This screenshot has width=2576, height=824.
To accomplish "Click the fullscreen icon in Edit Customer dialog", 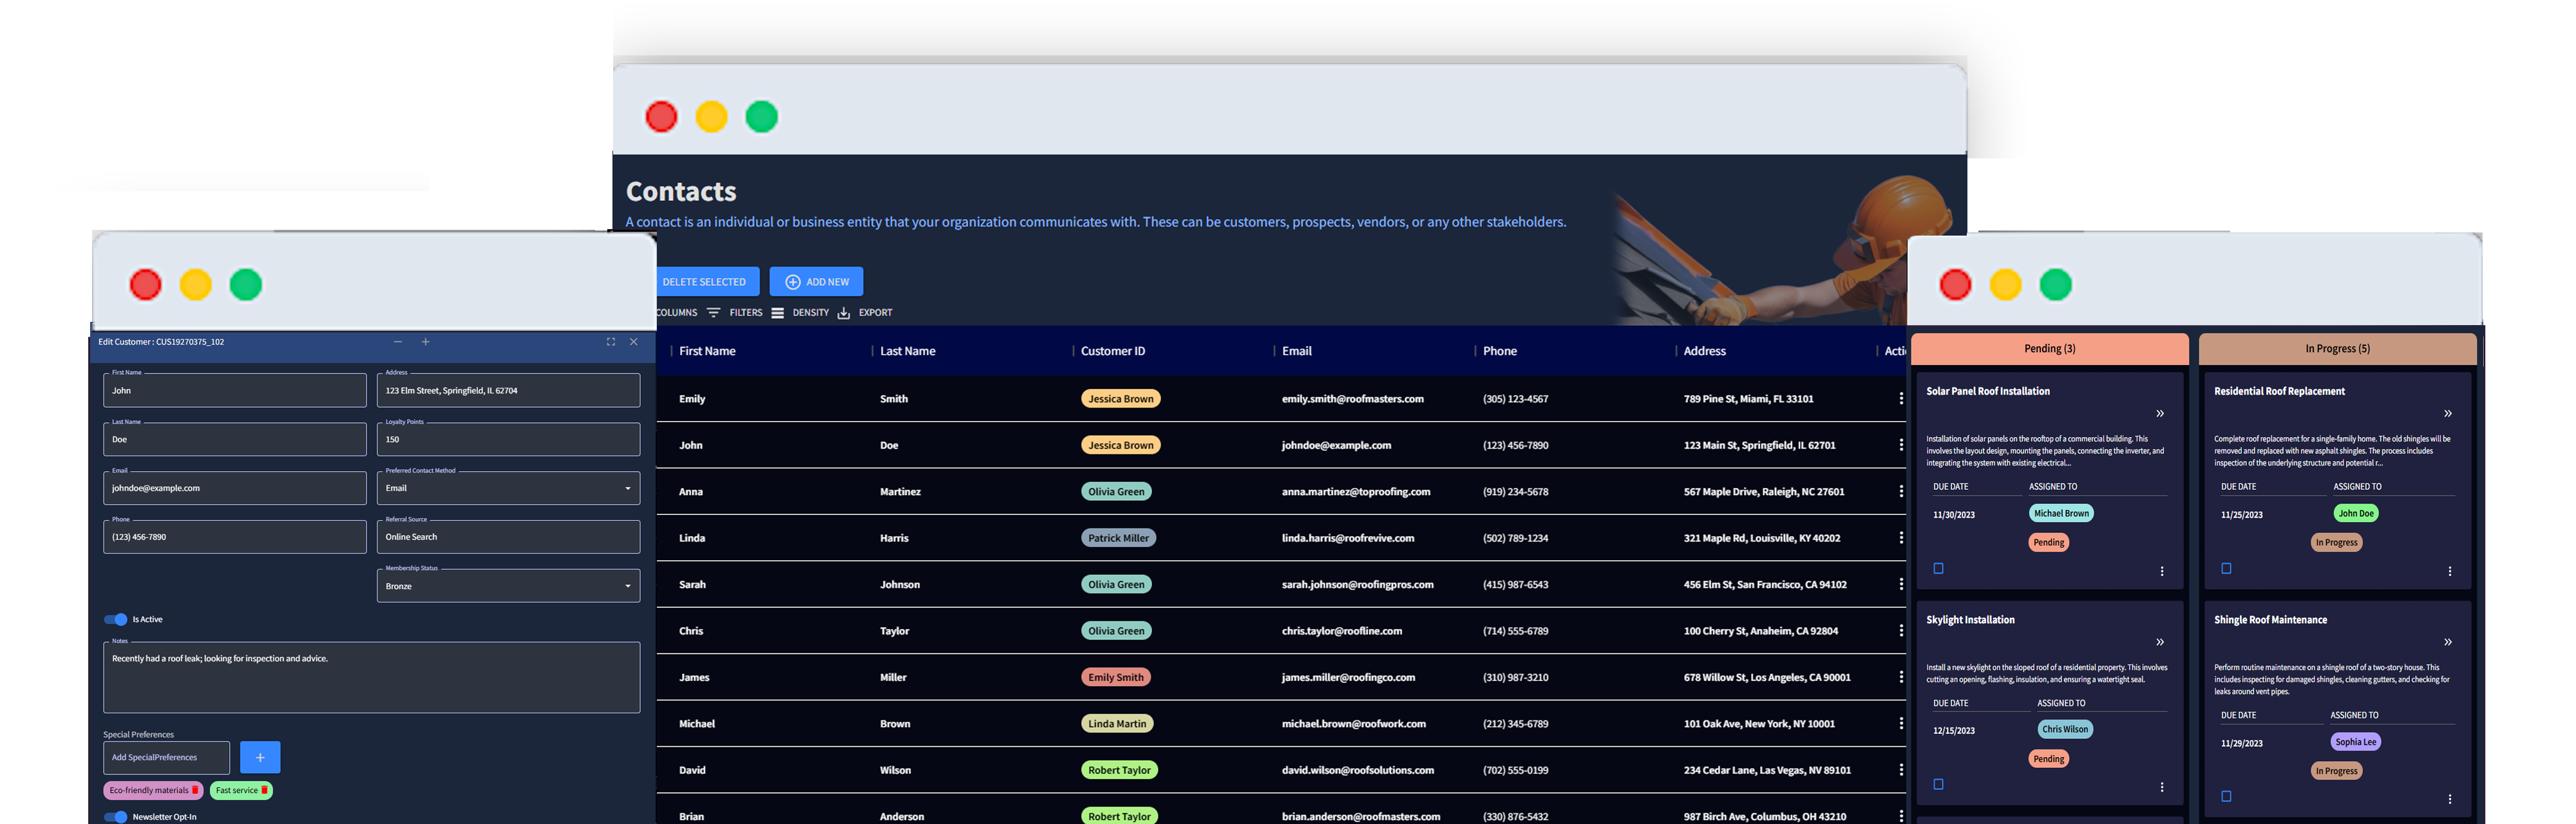I will tap(610, 342).
